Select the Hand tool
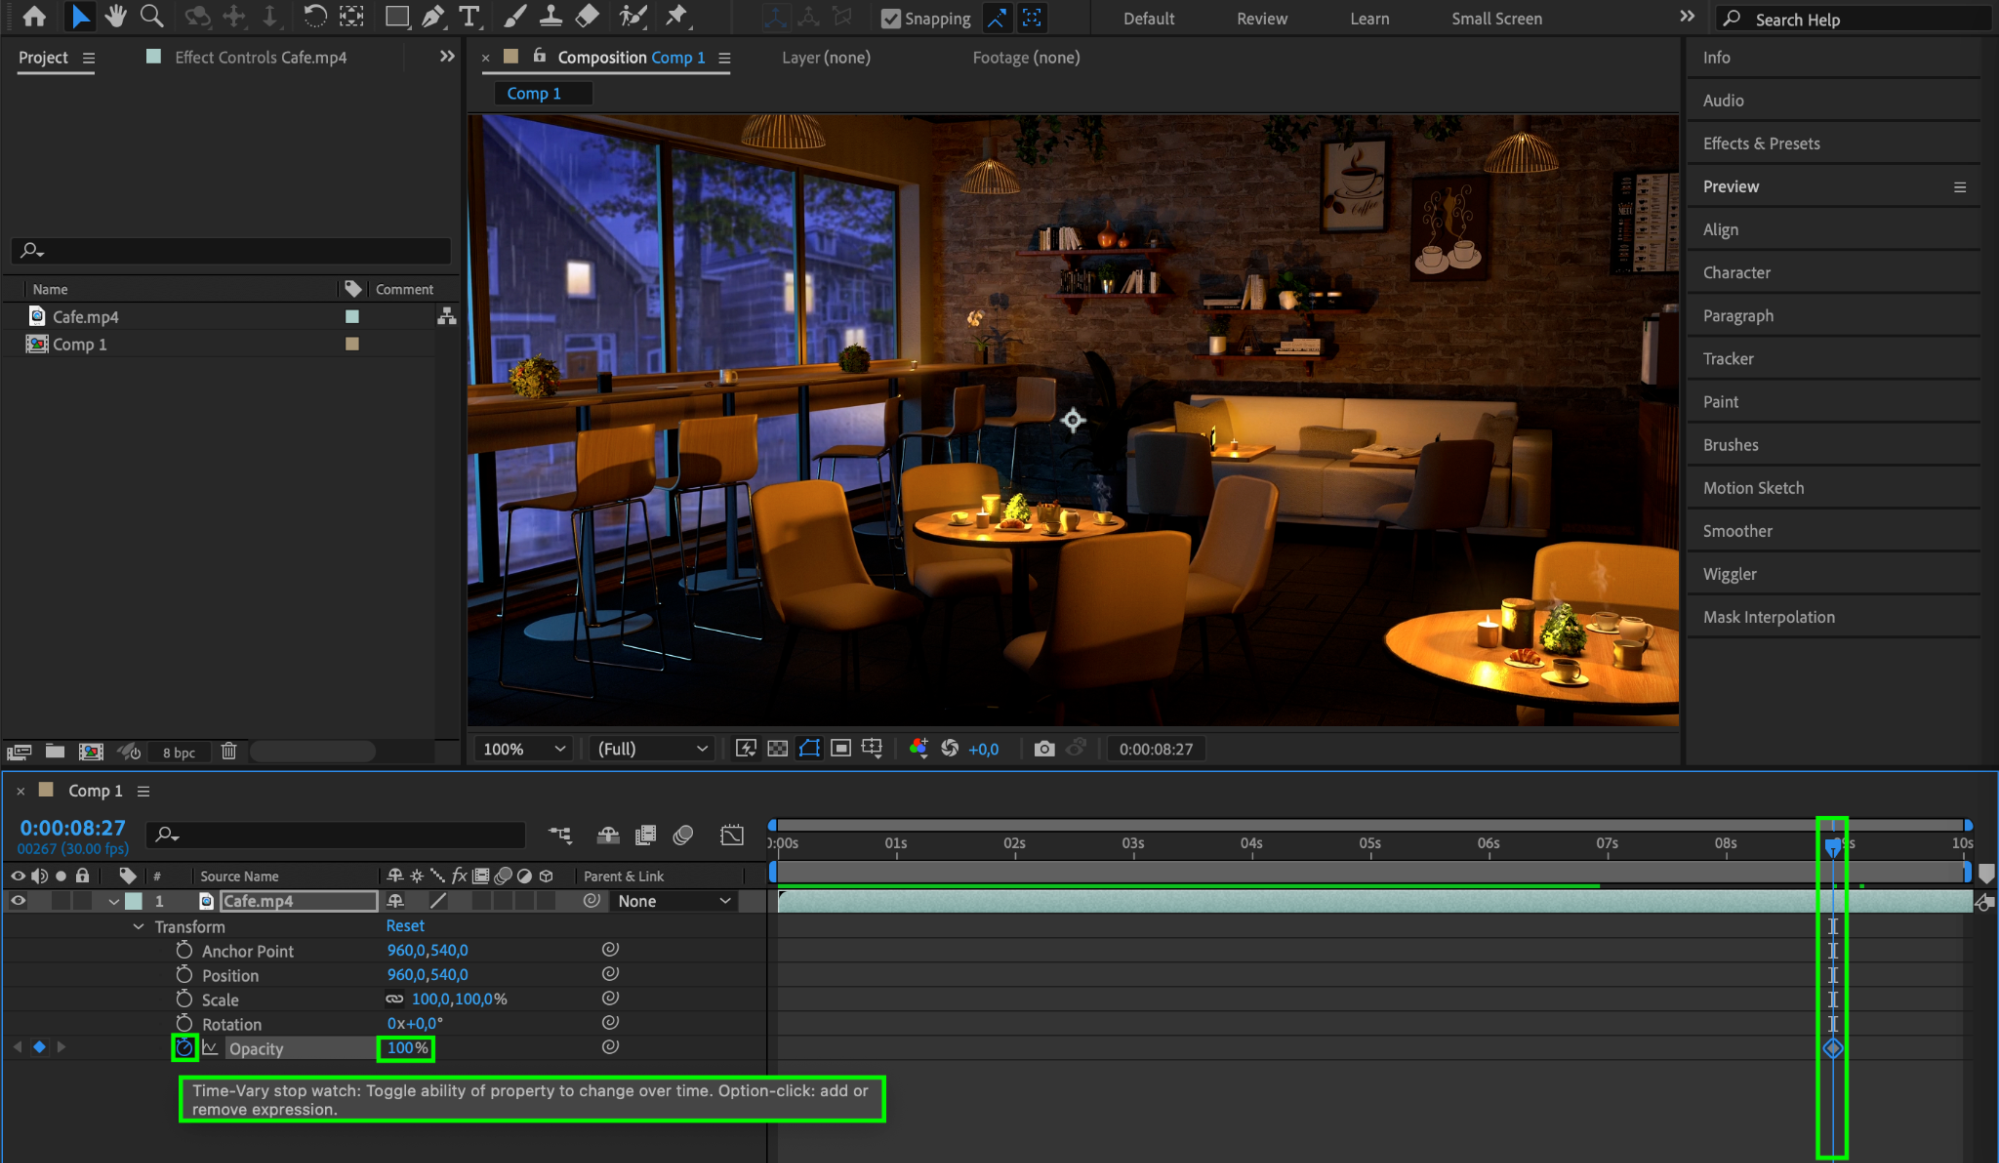Viewport: 1999px width, 1163px height. (x=116, y=16)
